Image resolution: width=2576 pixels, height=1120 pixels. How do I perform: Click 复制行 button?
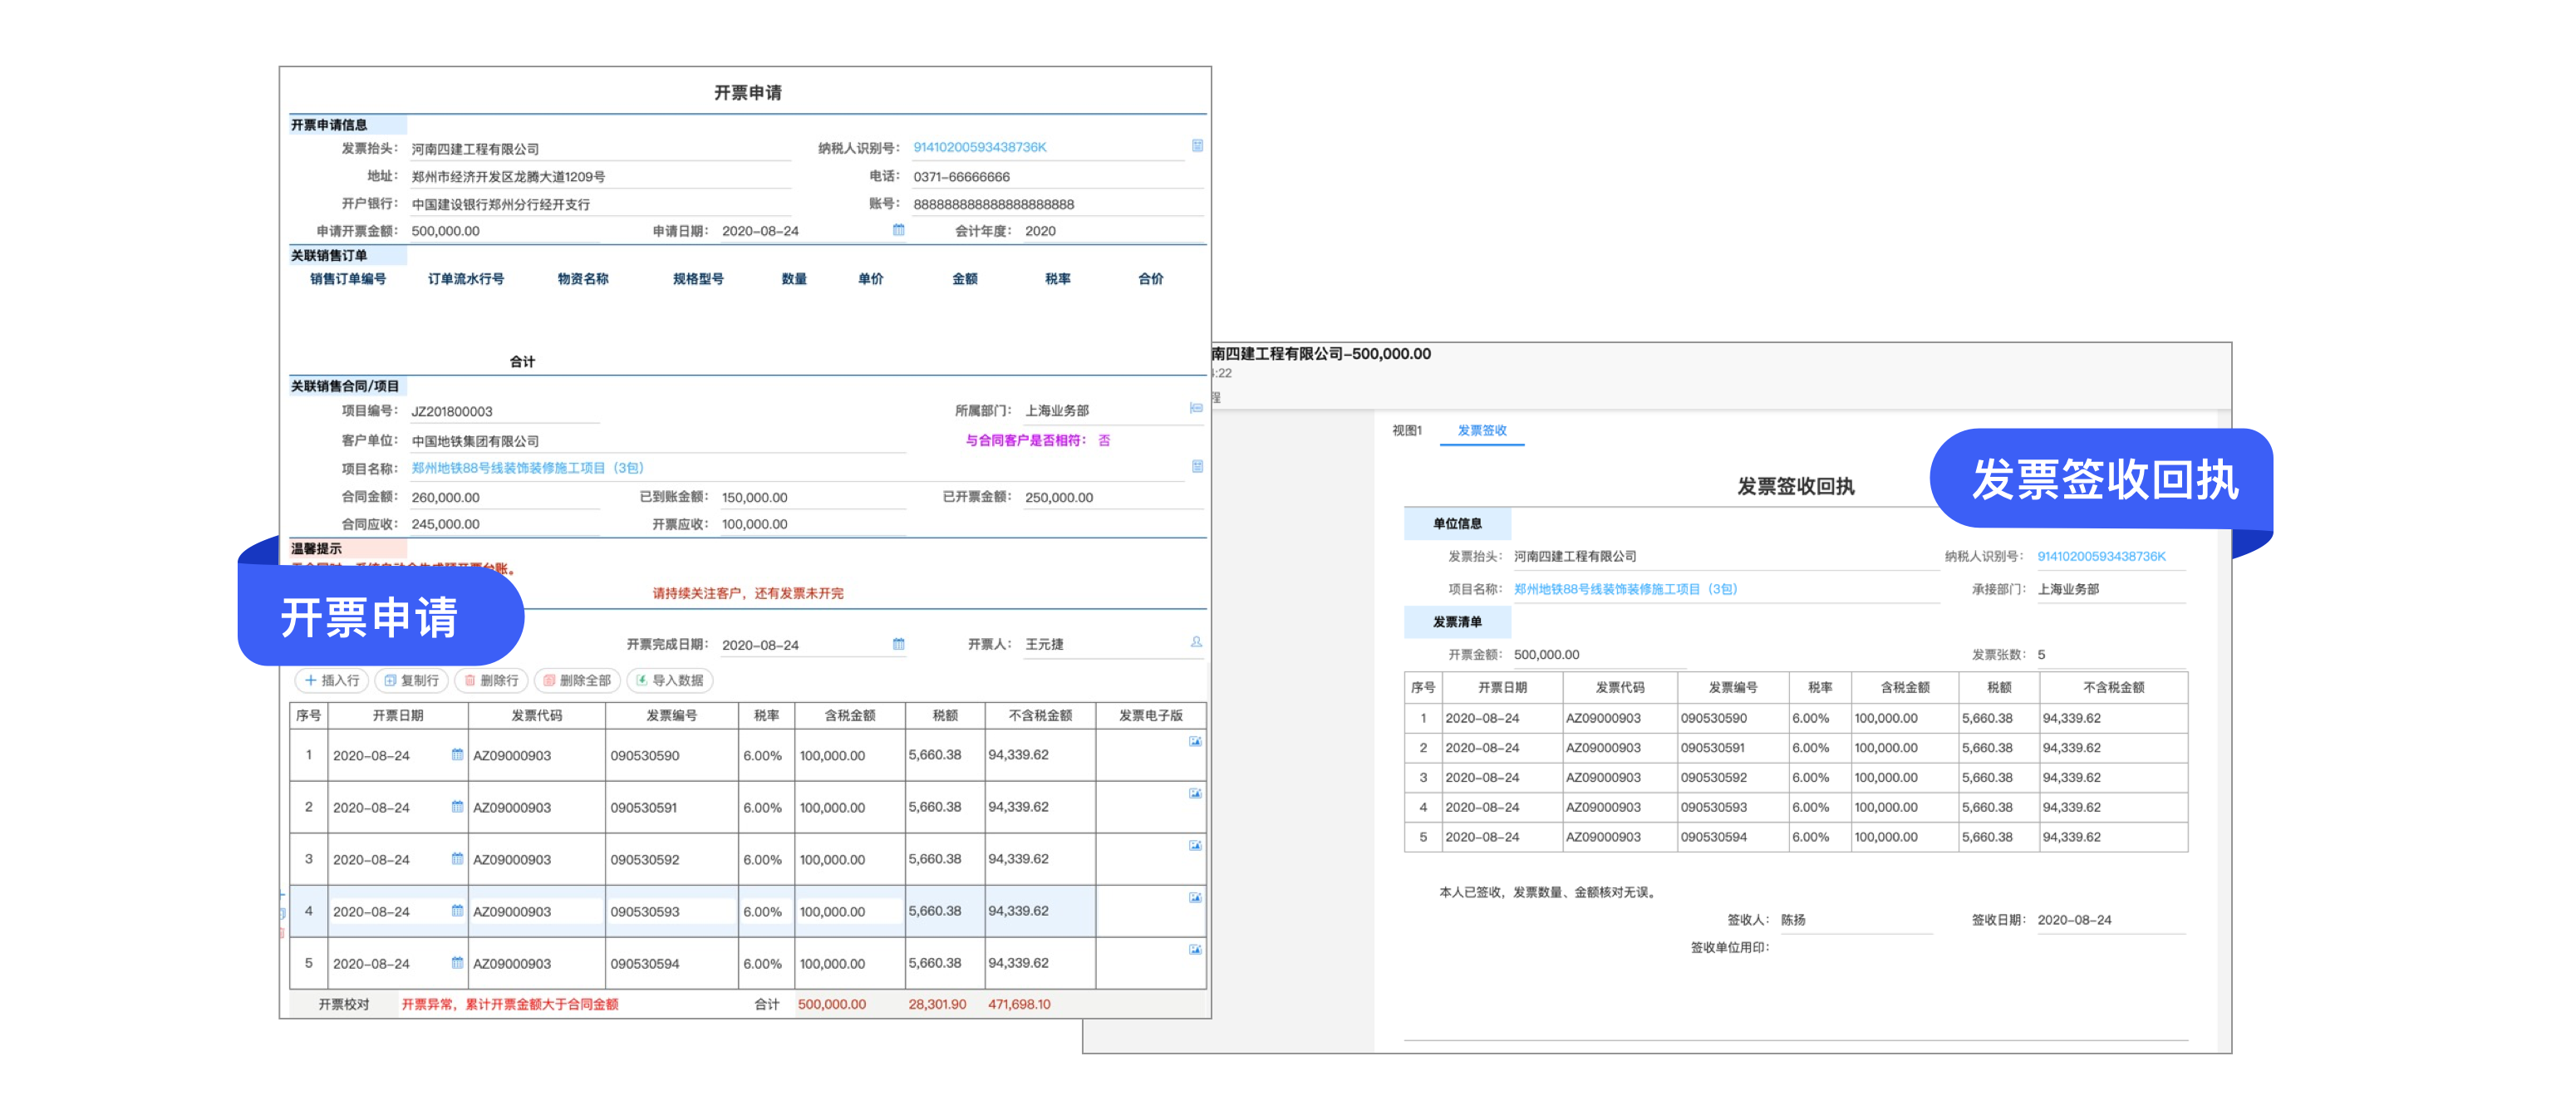tap(412, 680)
